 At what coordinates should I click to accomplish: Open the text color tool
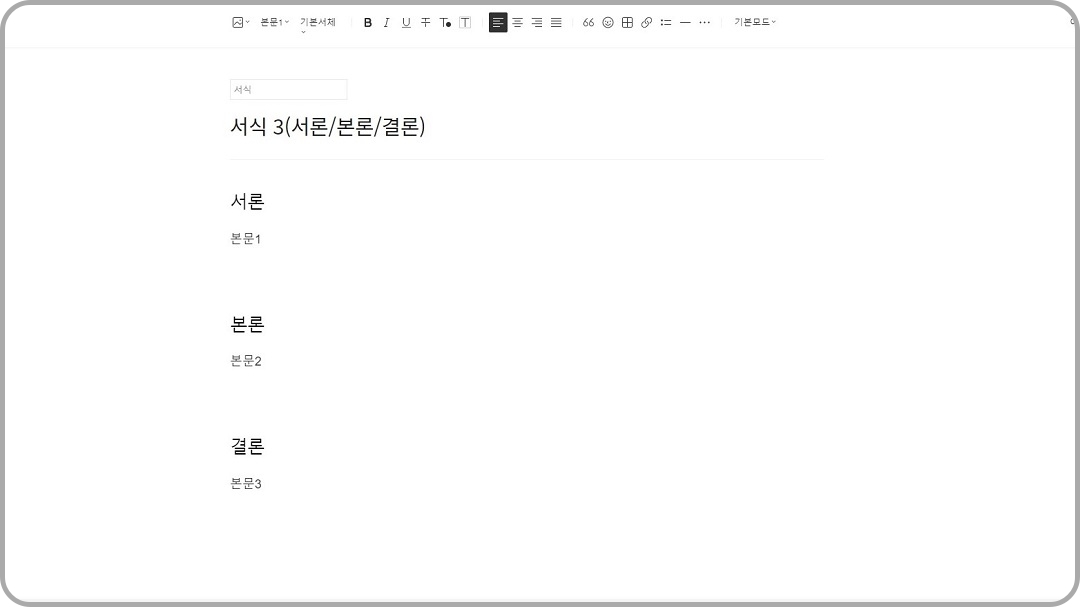(445, 22)
